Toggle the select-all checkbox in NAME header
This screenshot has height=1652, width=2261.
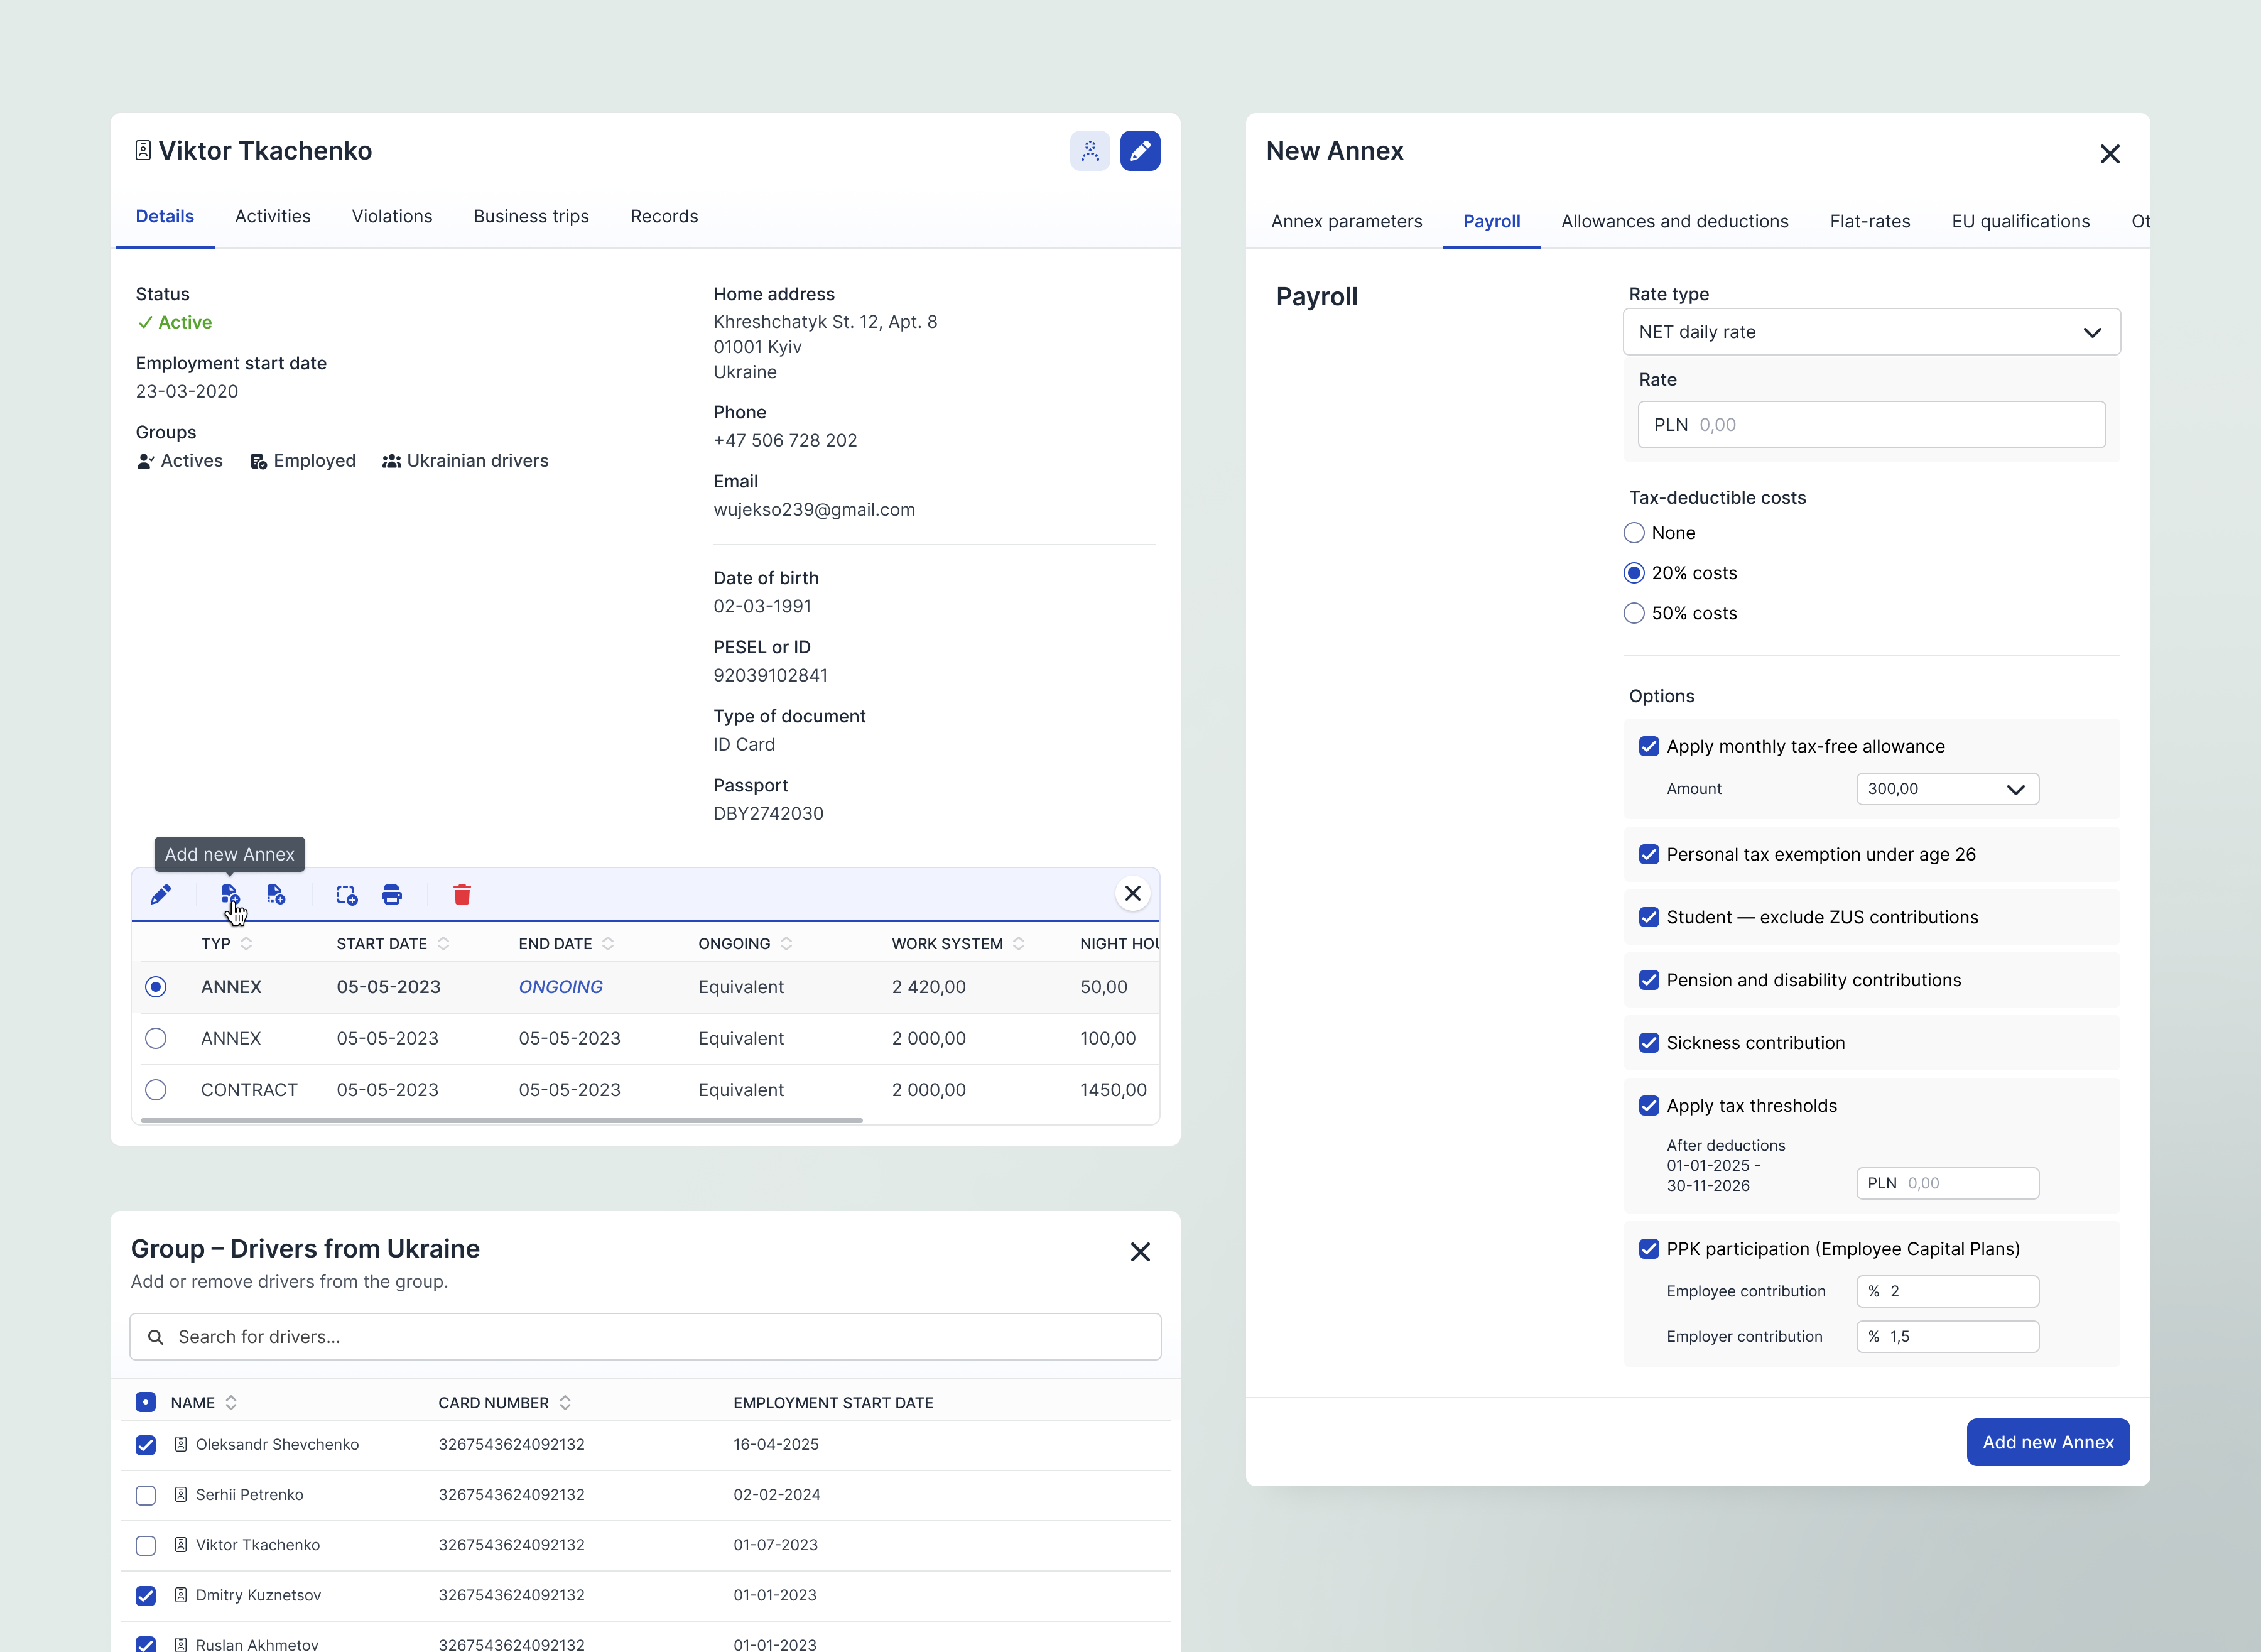click(146, 1402)
